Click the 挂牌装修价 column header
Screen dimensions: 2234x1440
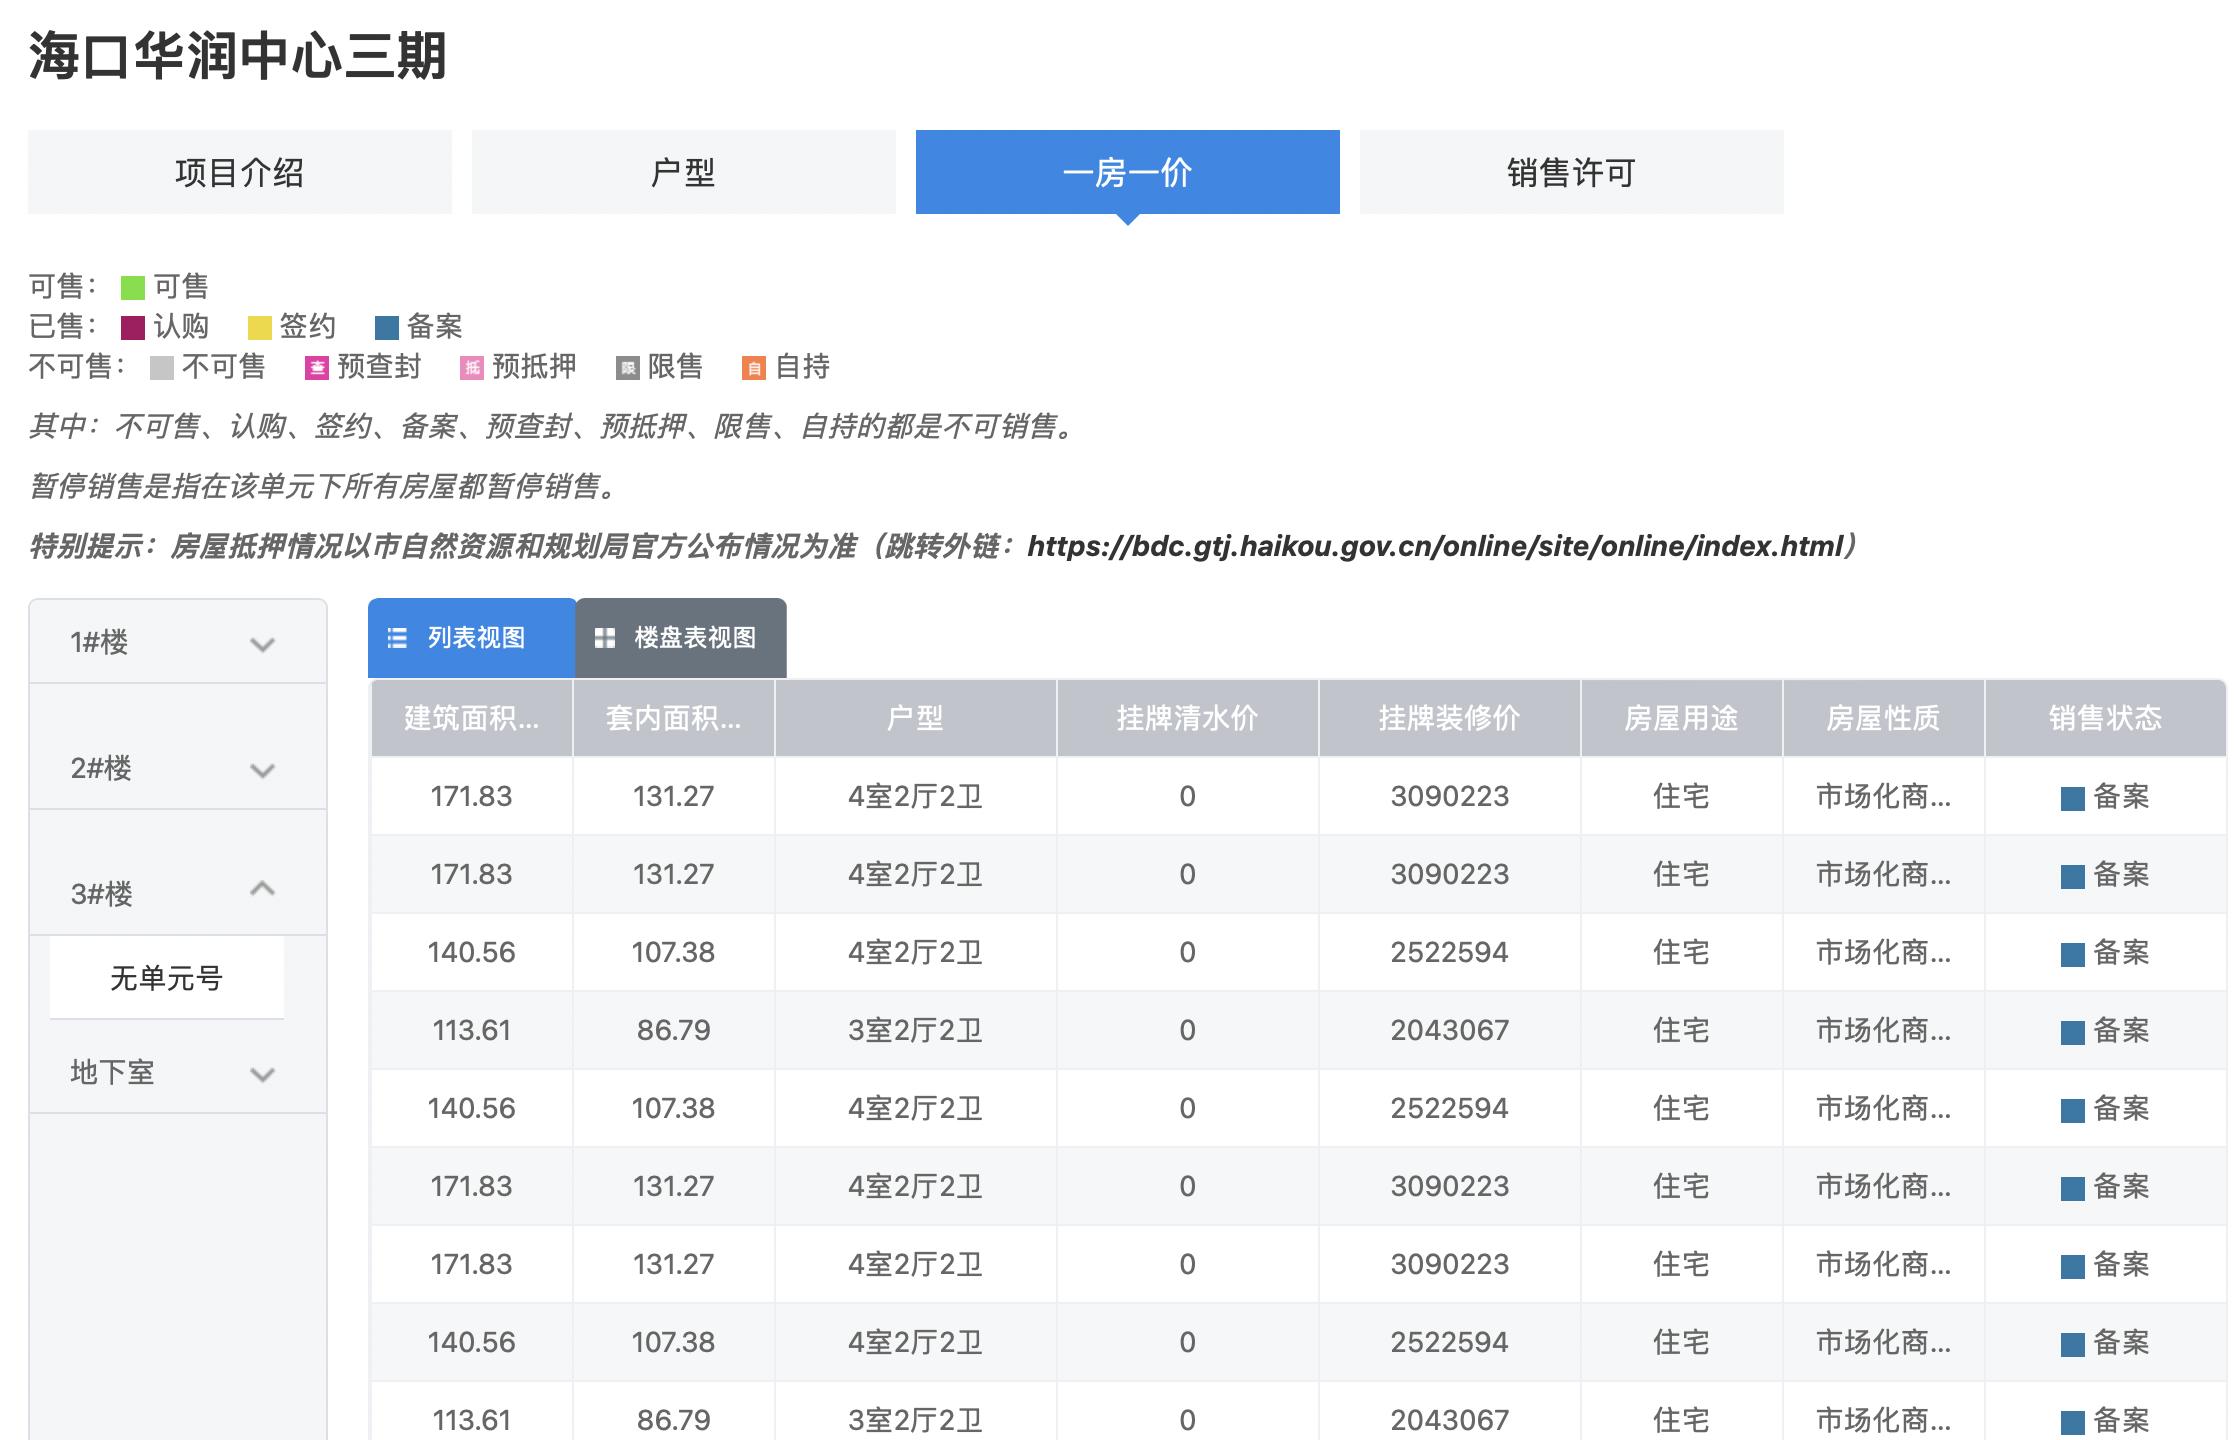pyautogui.click(x=1449, y=718)
